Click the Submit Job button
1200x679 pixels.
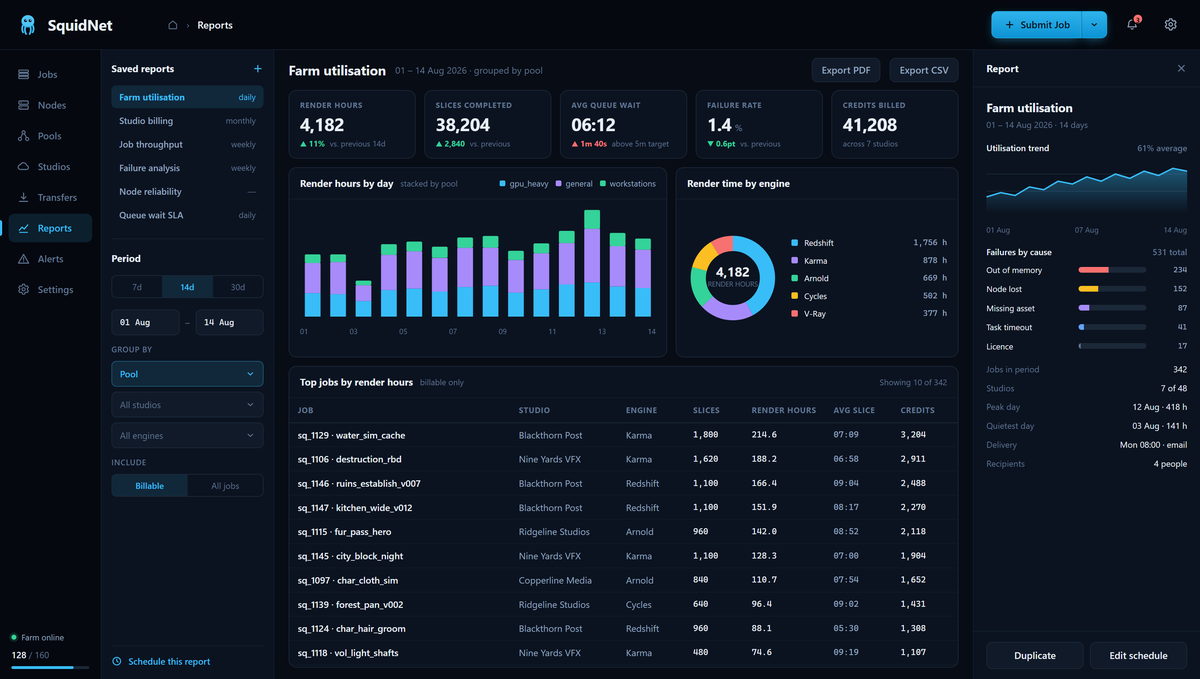point(1037,25)
